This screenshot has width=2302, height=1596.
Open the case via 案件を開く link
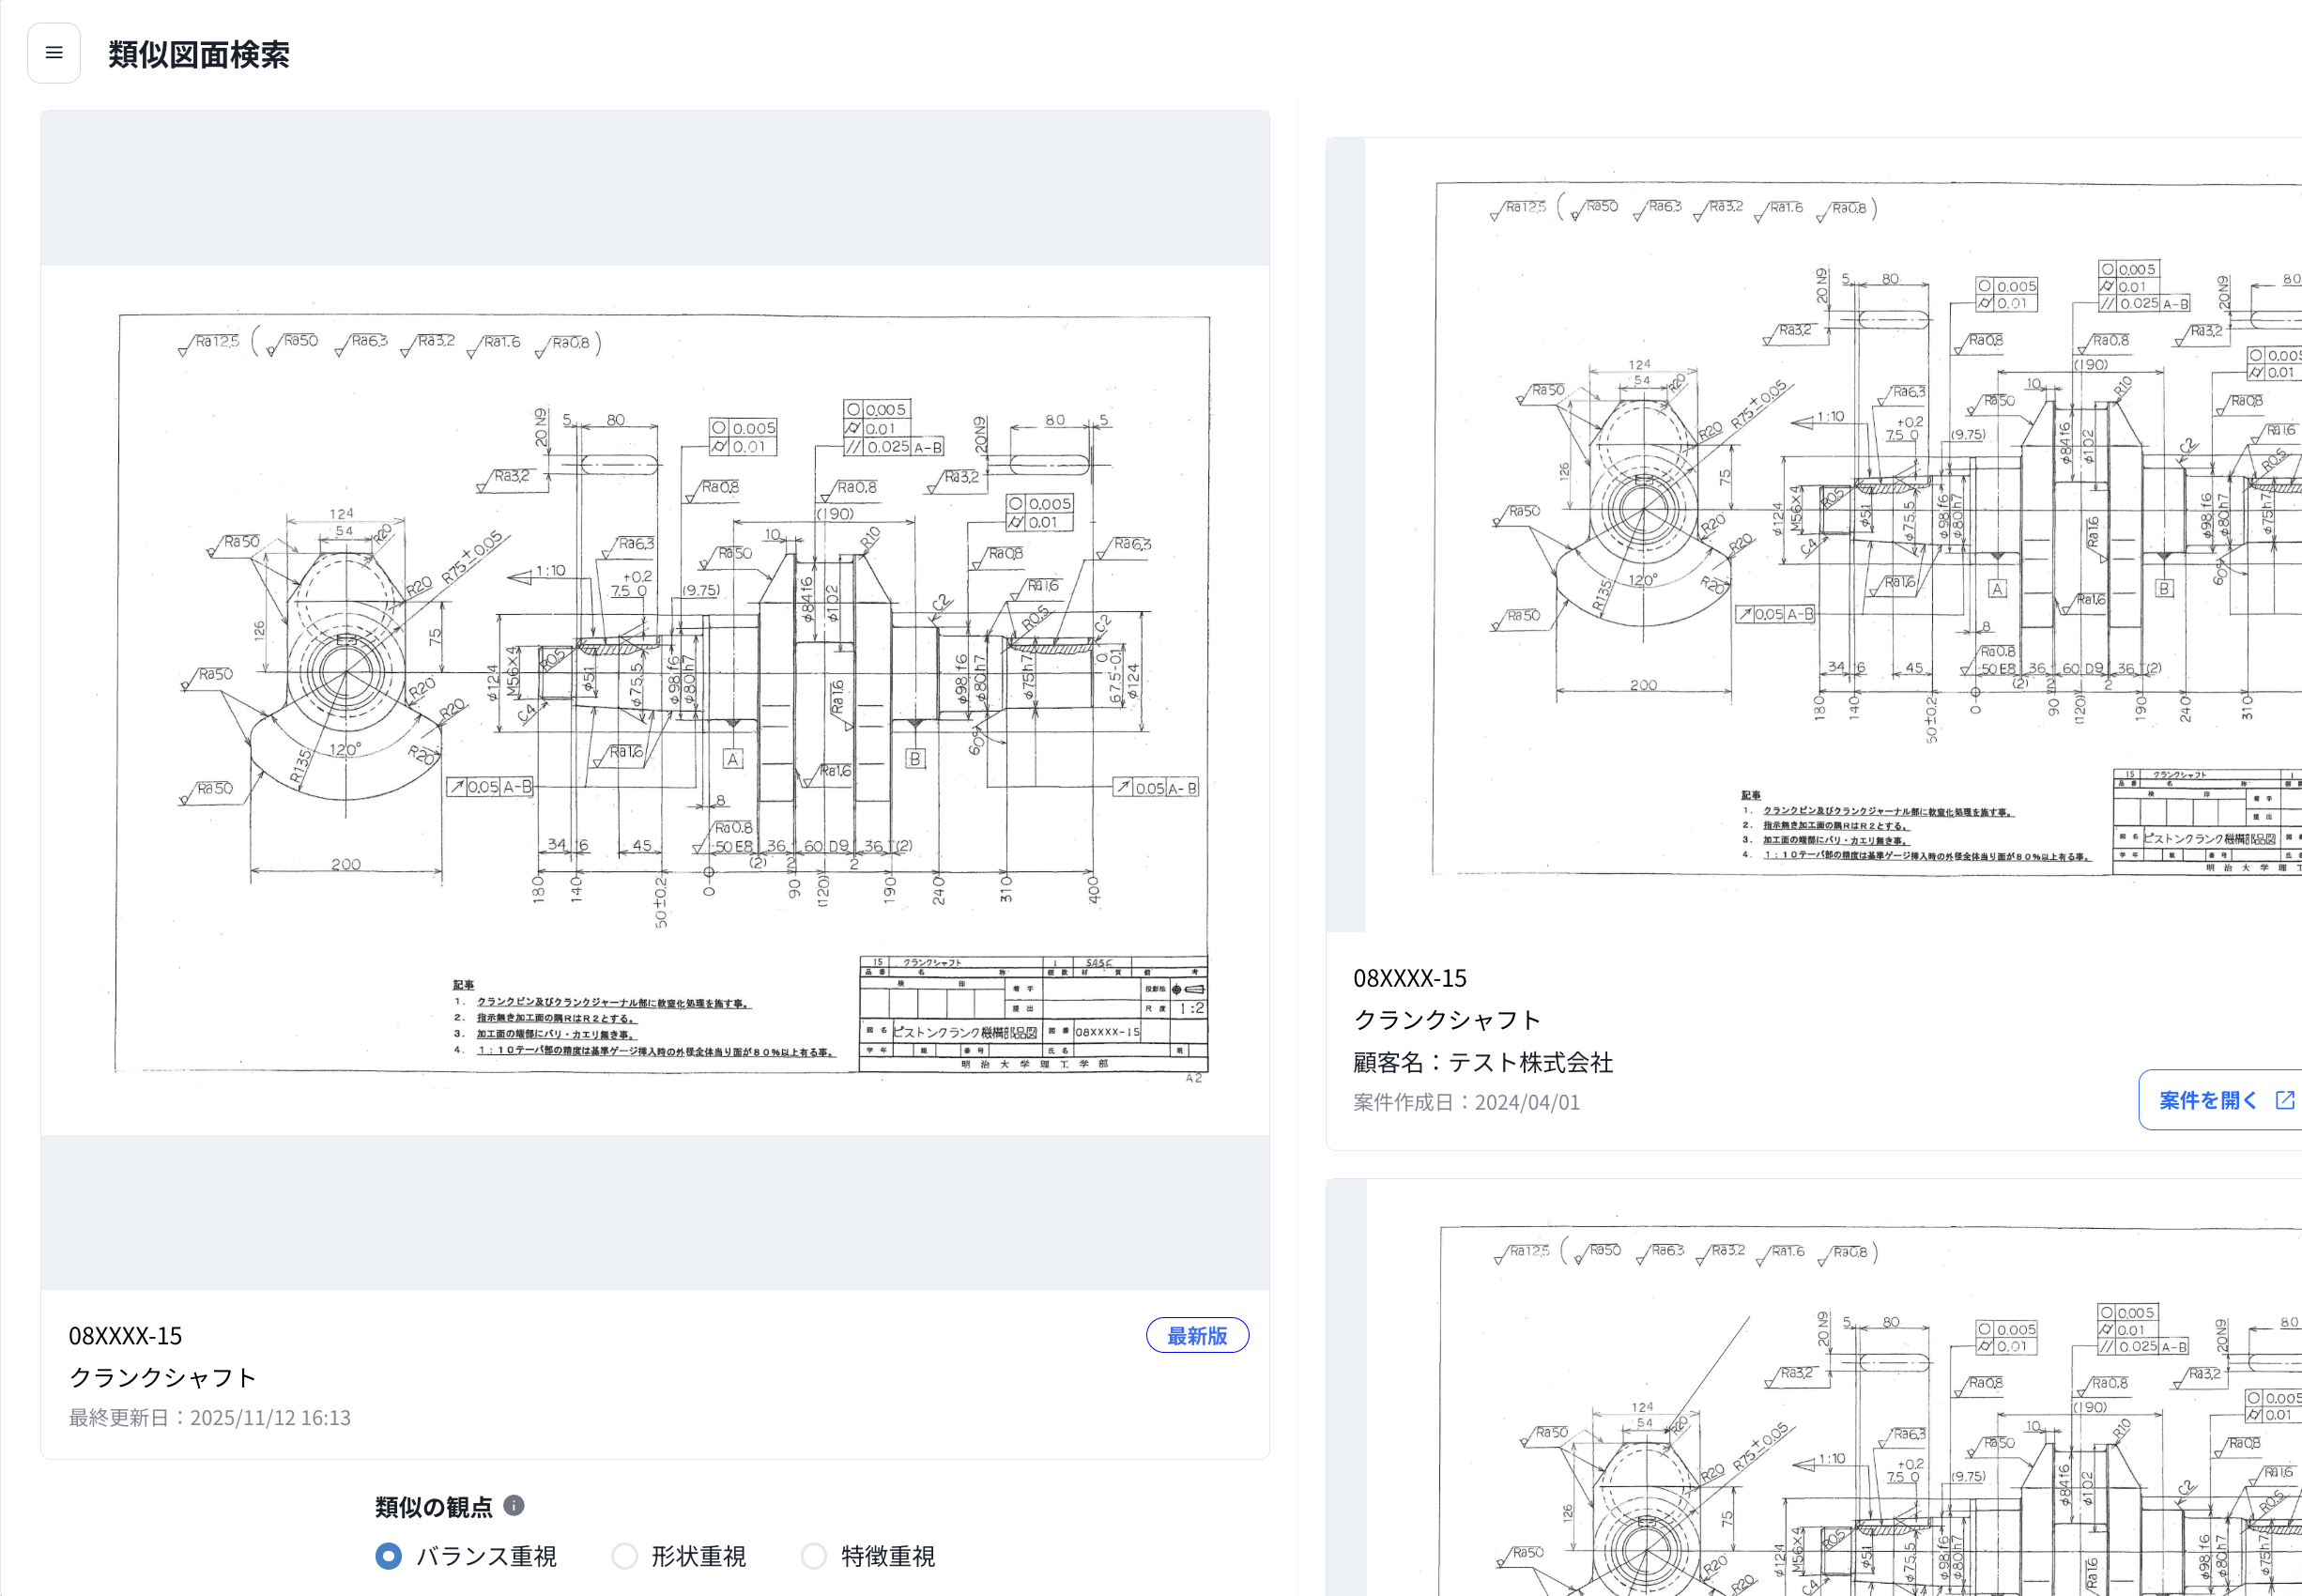tap(2207, 1099)
